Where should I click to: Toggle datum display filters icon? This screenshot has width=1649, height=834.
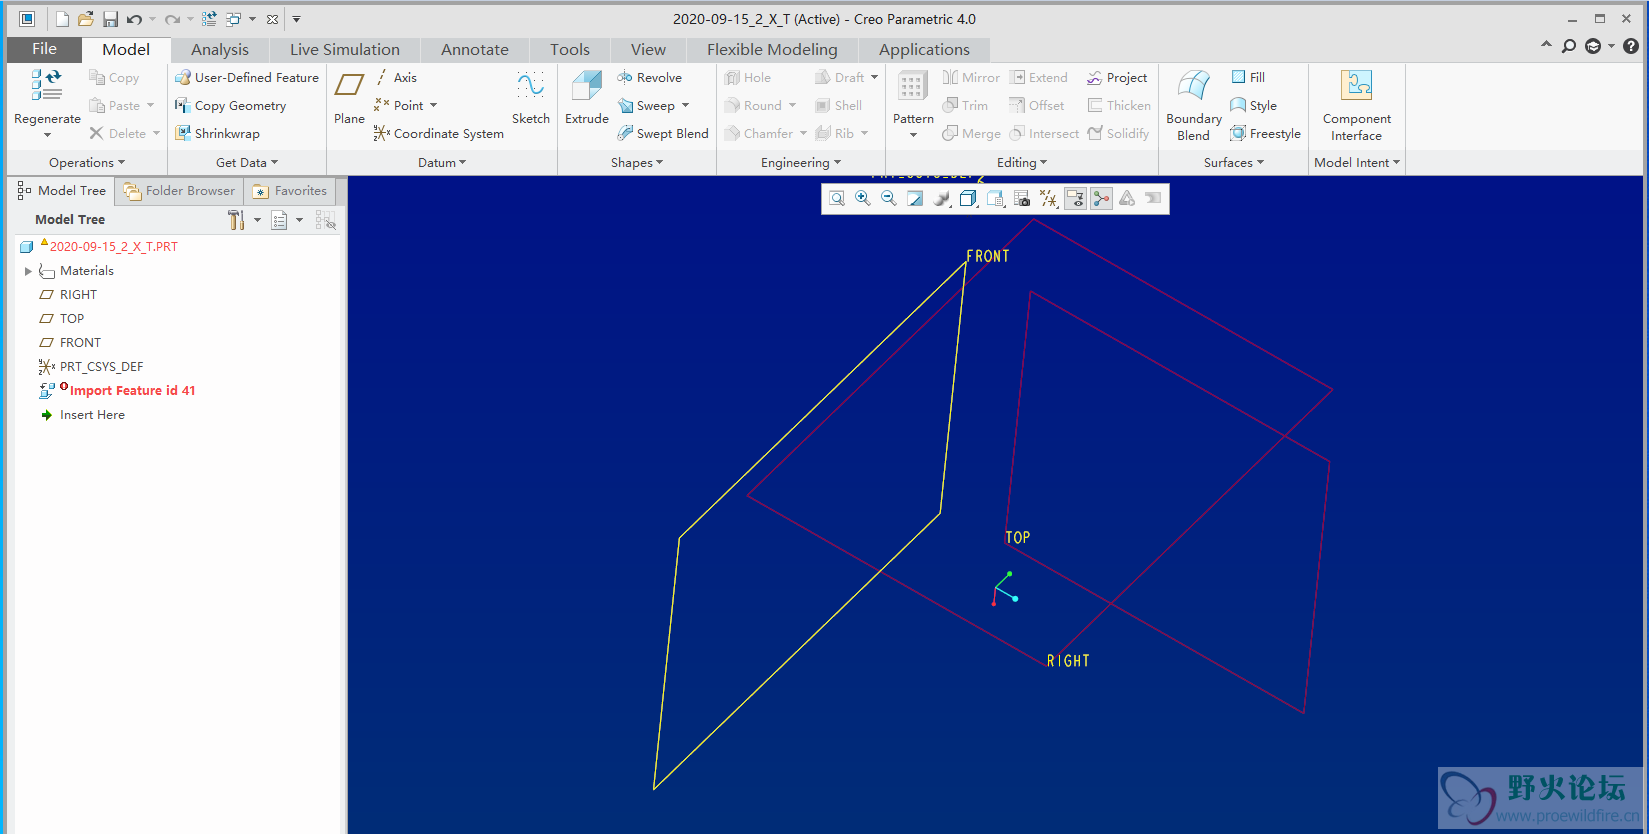pyautogui.click(x=1048, y=199)
